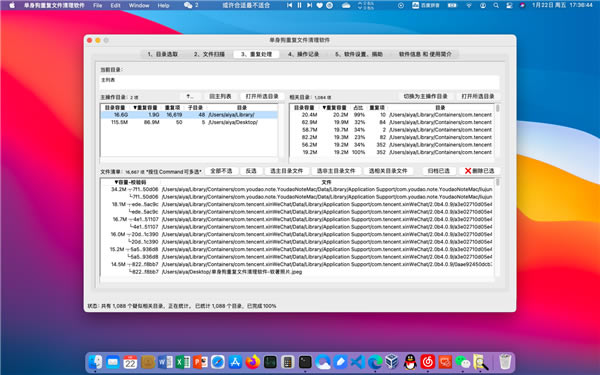The height and width of the screenshot is (375, 600).
Task: Click 打开所选目录 above the main directory list
Action: coord(262,96)
